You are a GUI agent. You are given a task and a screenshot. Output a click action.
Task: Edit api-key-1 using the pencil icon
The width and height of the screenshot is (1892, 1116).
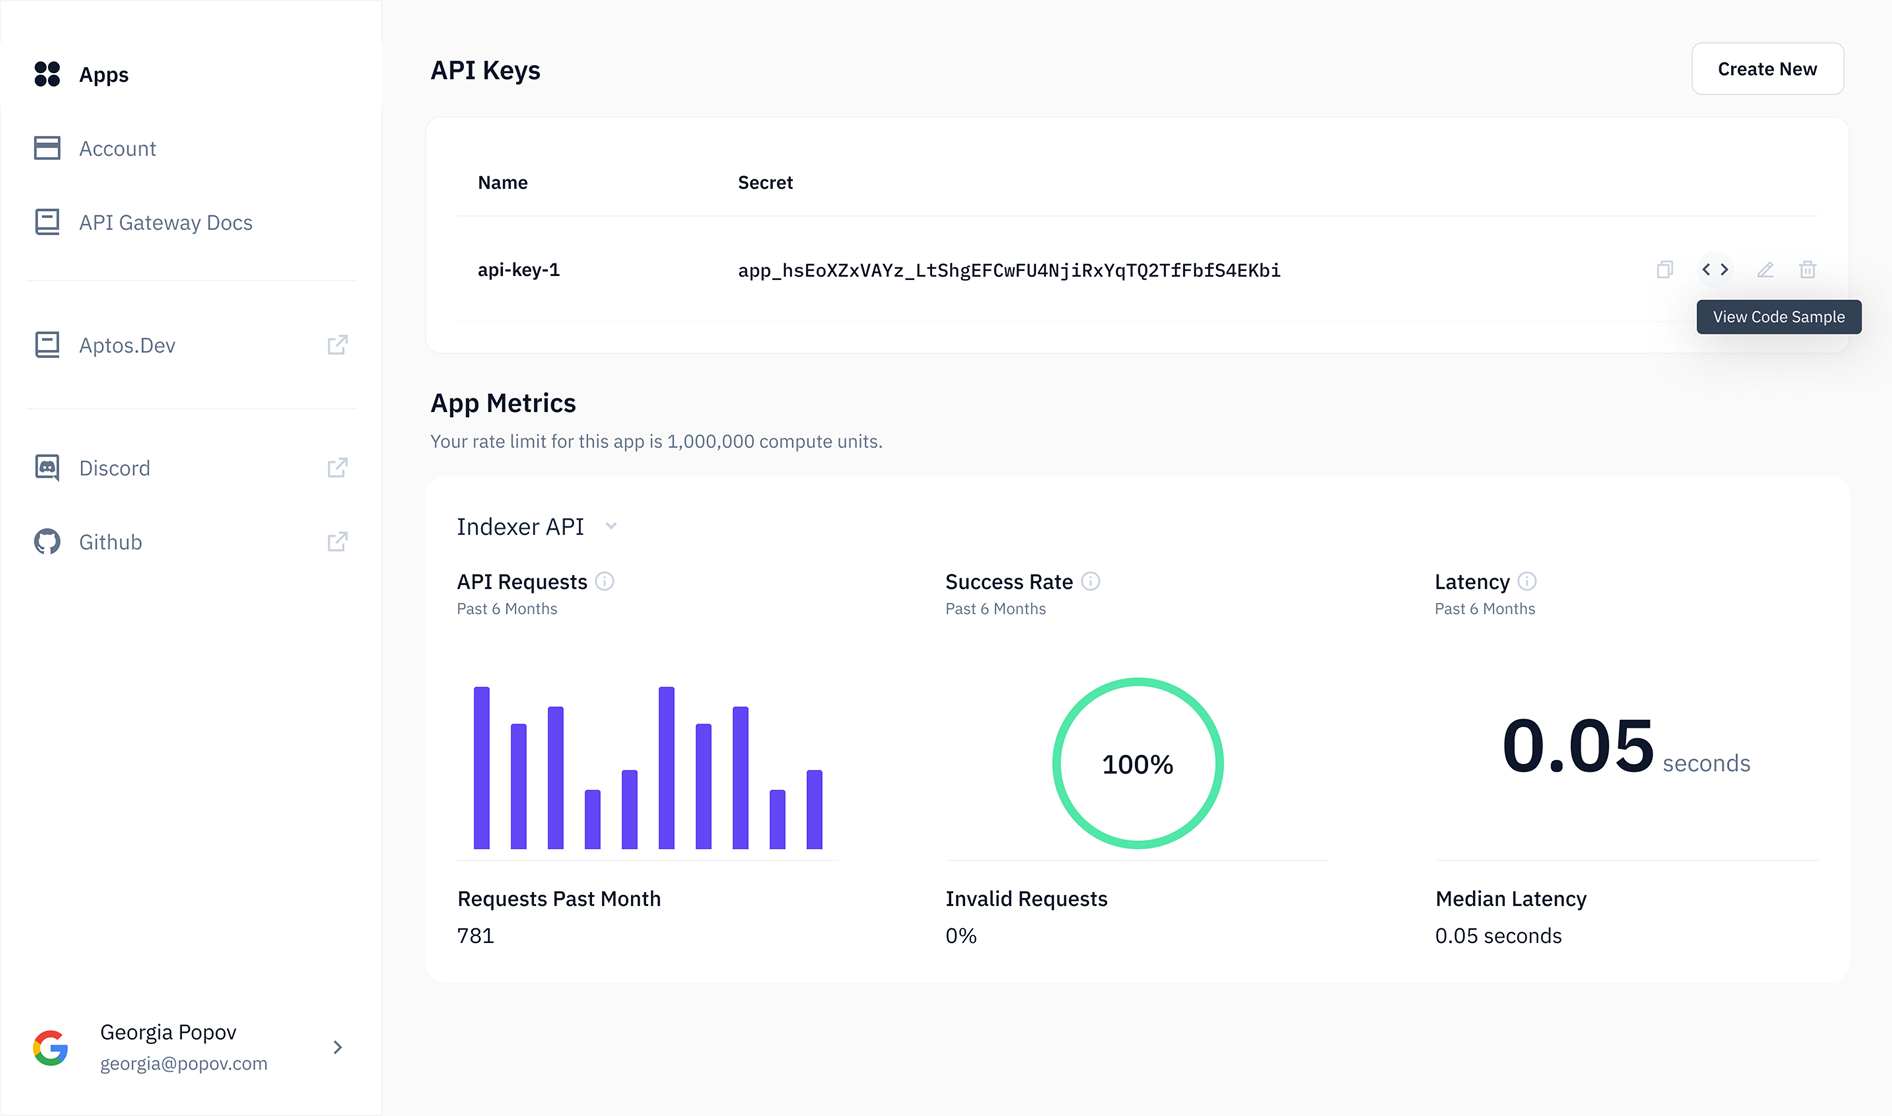pyautogui.click(x=1765, y=269)
